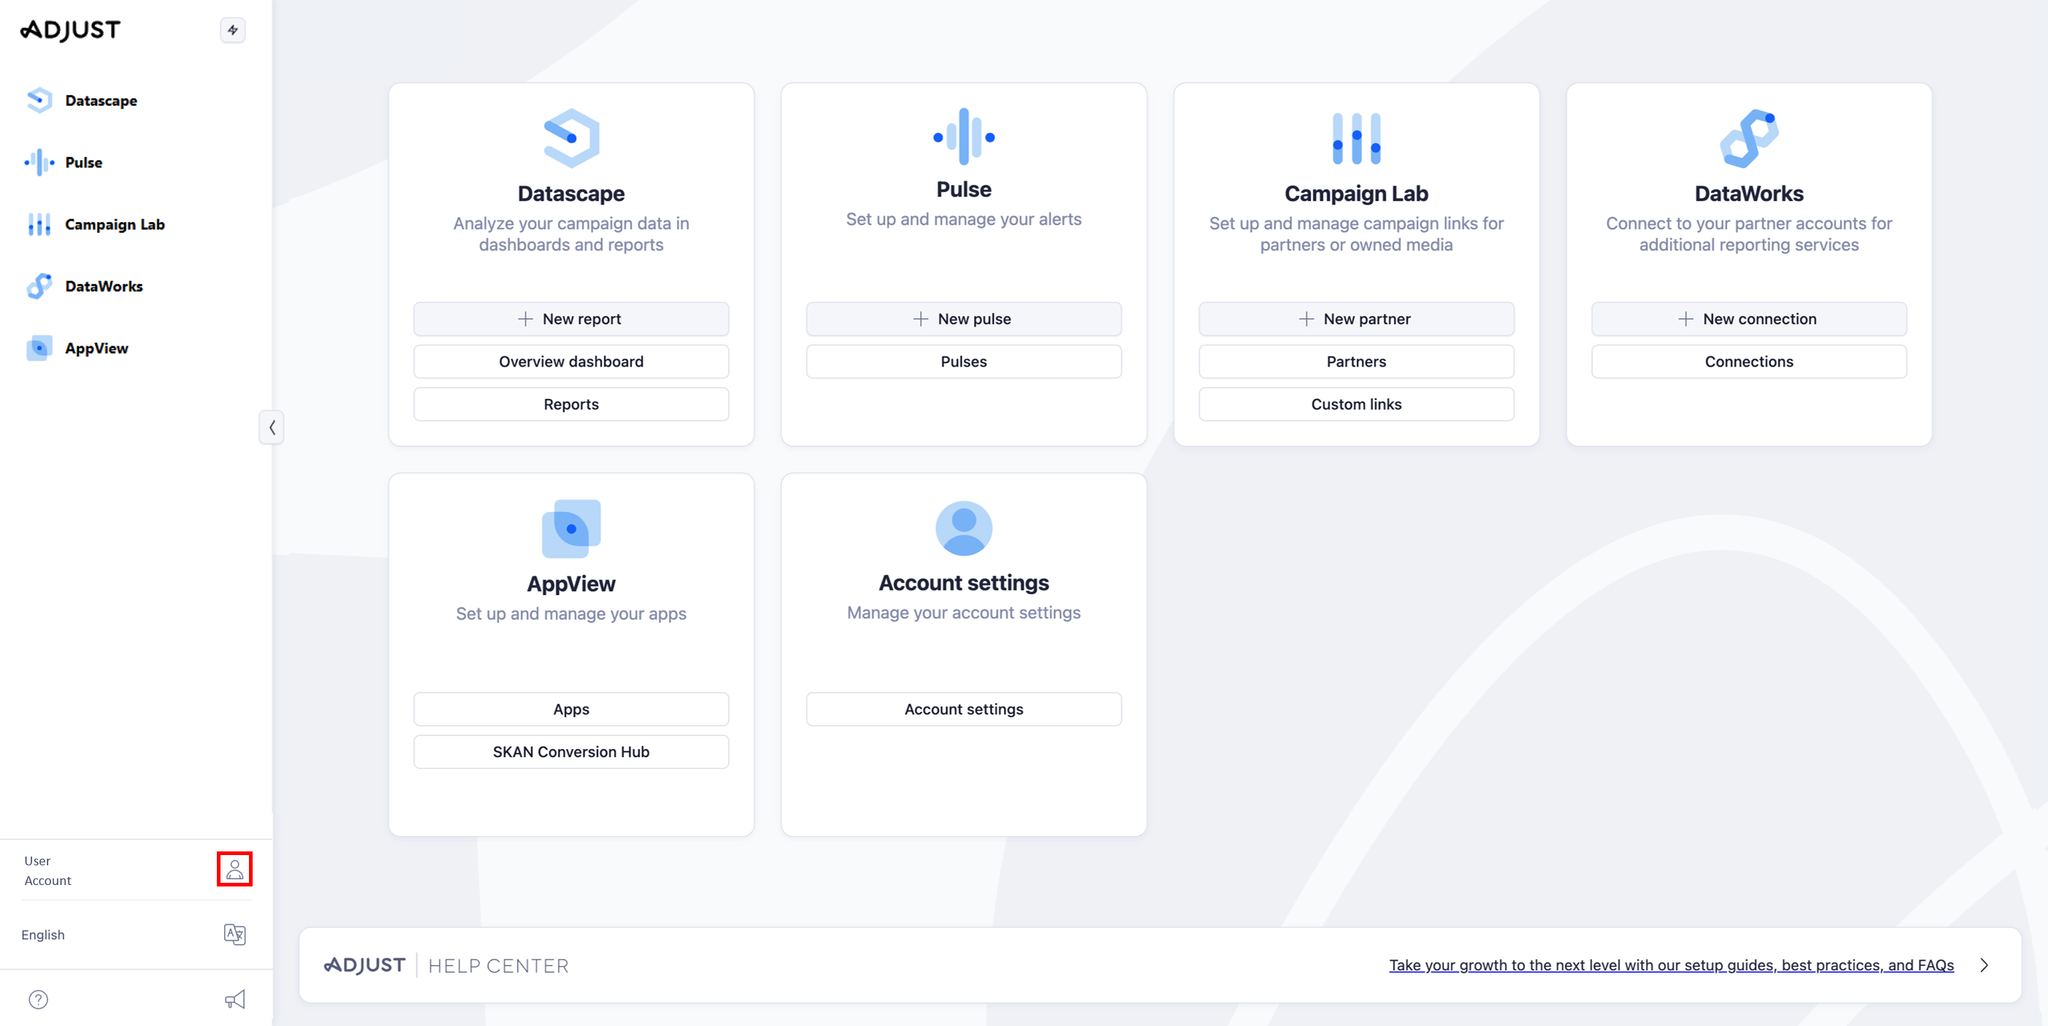Viewport: 2048px width, 1026px height.
Task: Open the help question mark icon
Action: click(x=38, y=999)
